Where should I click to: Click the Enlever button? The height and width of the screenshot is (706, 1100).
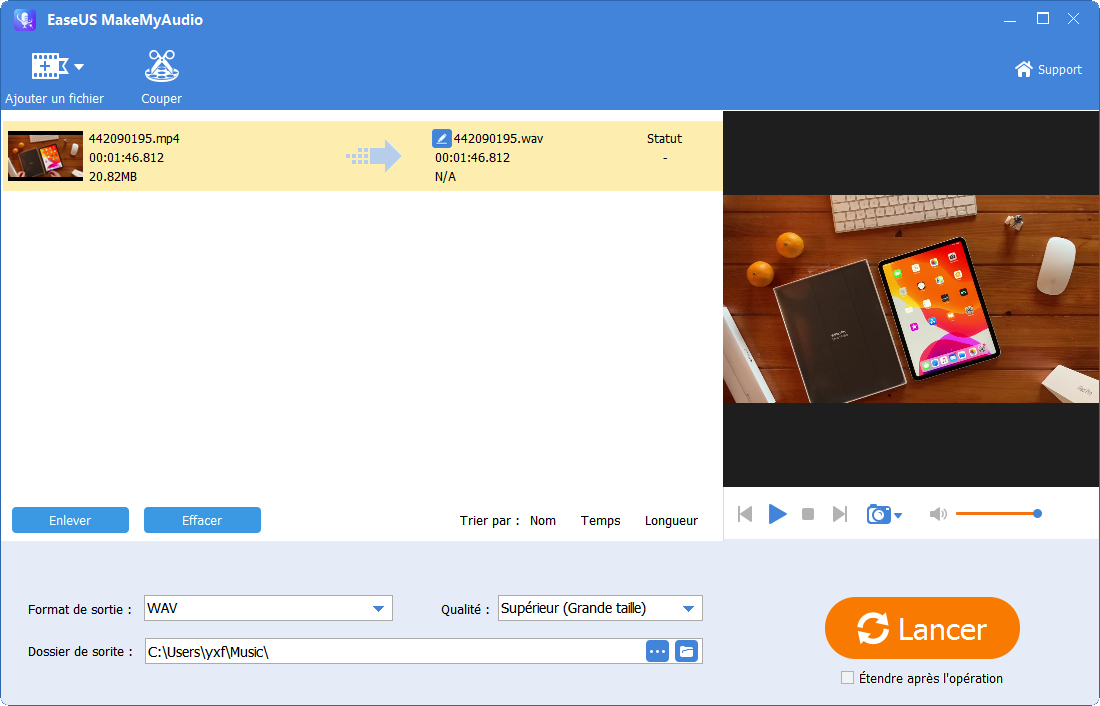point(70,520)
